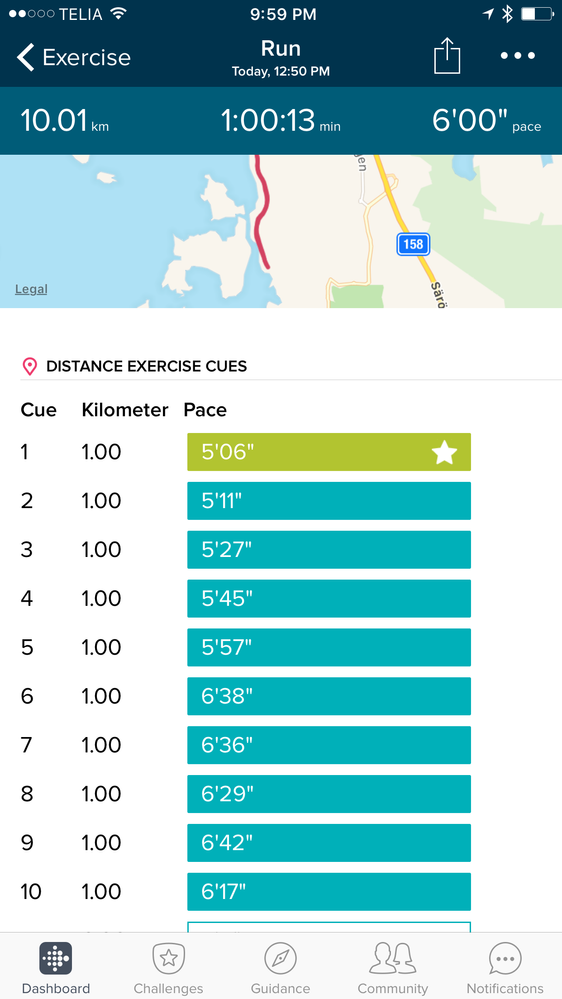This screenshot has width=562, height=999.
Task: Tap the red running route on map
Action: tap(262, 210)
